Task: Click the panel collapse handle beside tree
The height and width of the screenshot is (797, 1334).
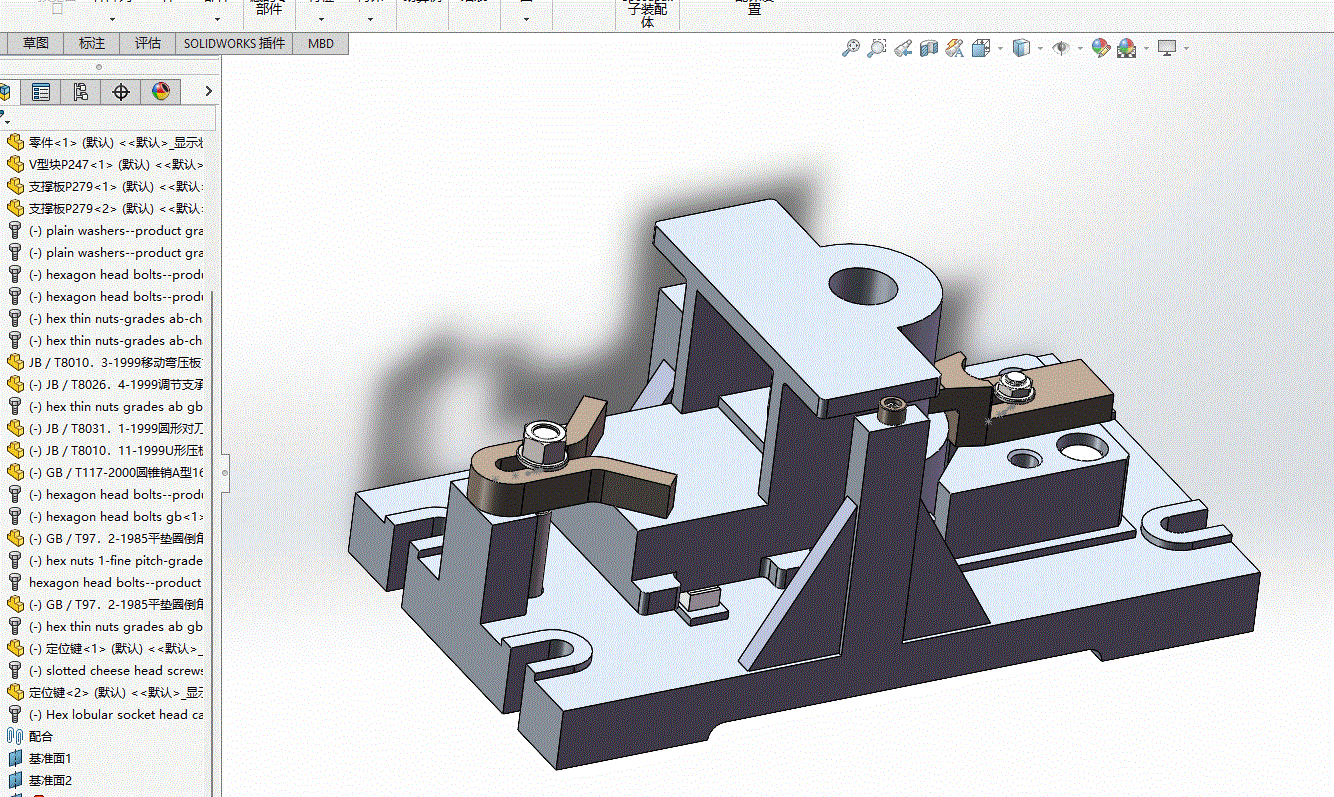Action: click(225, 473)
